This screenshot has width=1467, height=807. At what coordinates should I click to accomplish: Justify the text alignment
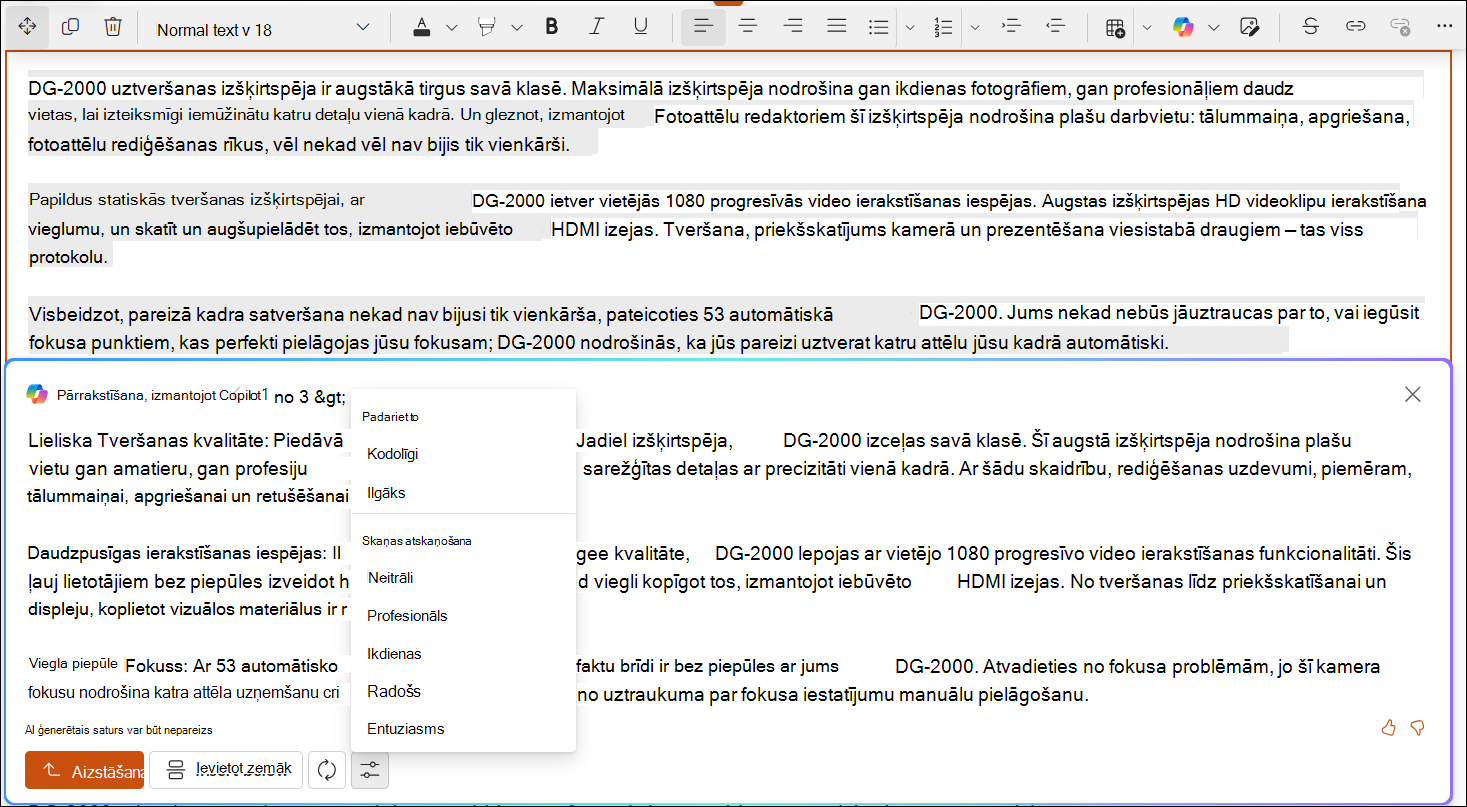pos(837,27)
